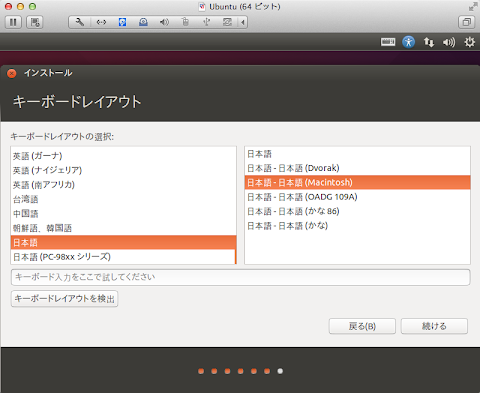Choose 日本語 - 日本語 (Dvorak) variant
Viewport: 480px width, 393px height.
point(357,168)
